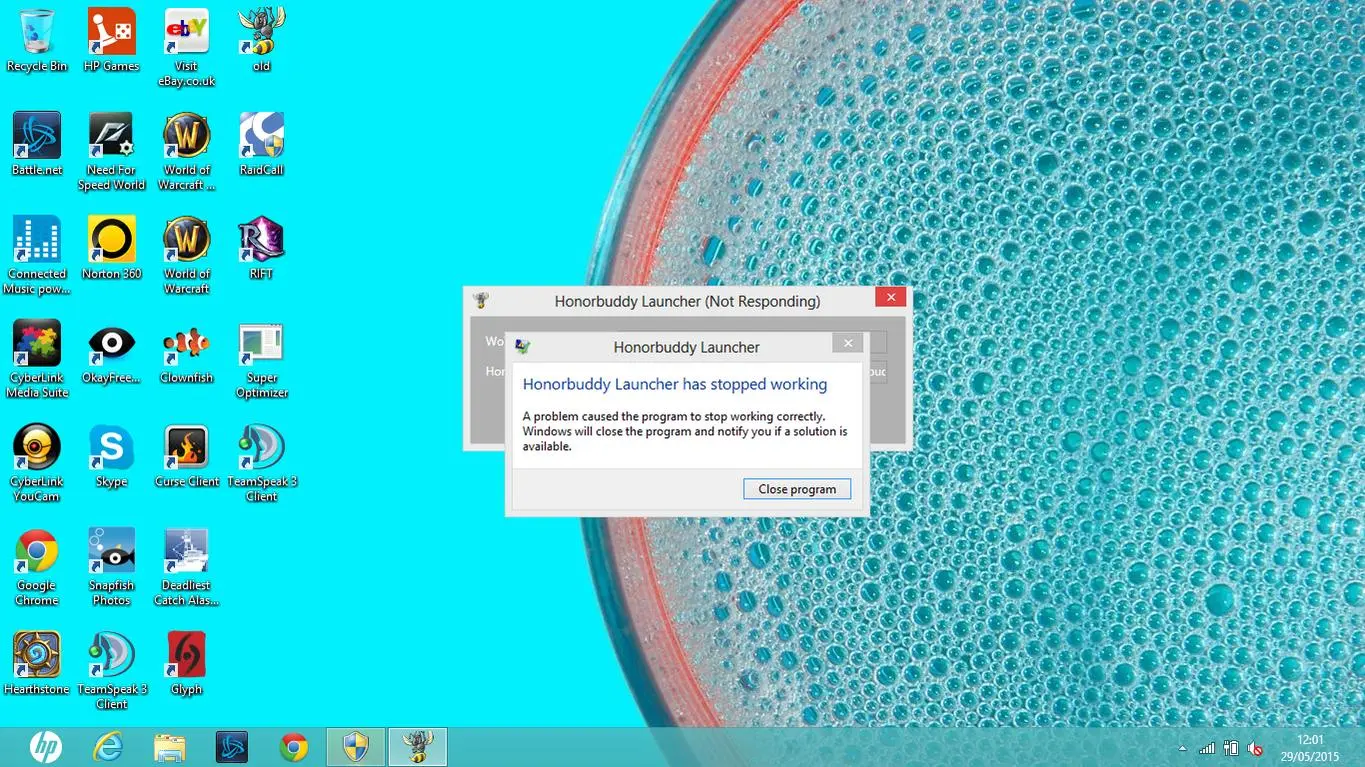Select the Battle.net desktop icon
1365x767 pixels.
click(x=37, y=144)
